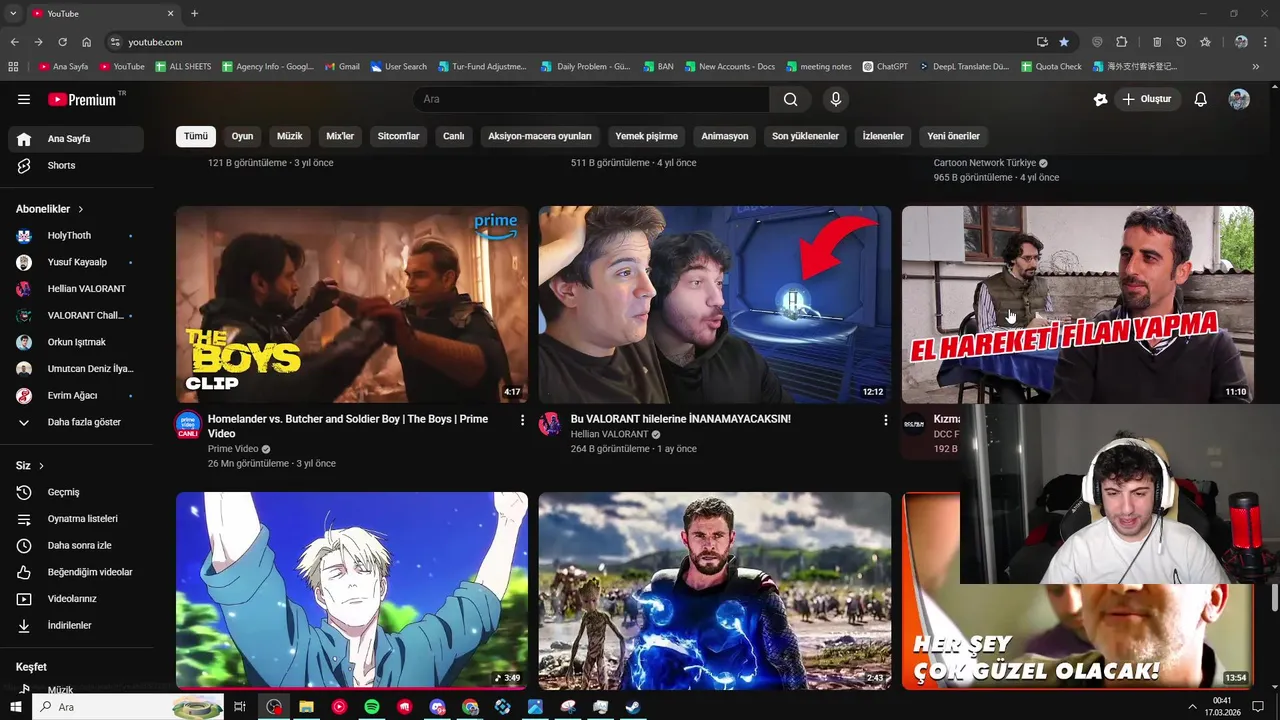Open HolyThoth channel subscription
Screen dimensions: 1280x720
click(x=76, y=235)
